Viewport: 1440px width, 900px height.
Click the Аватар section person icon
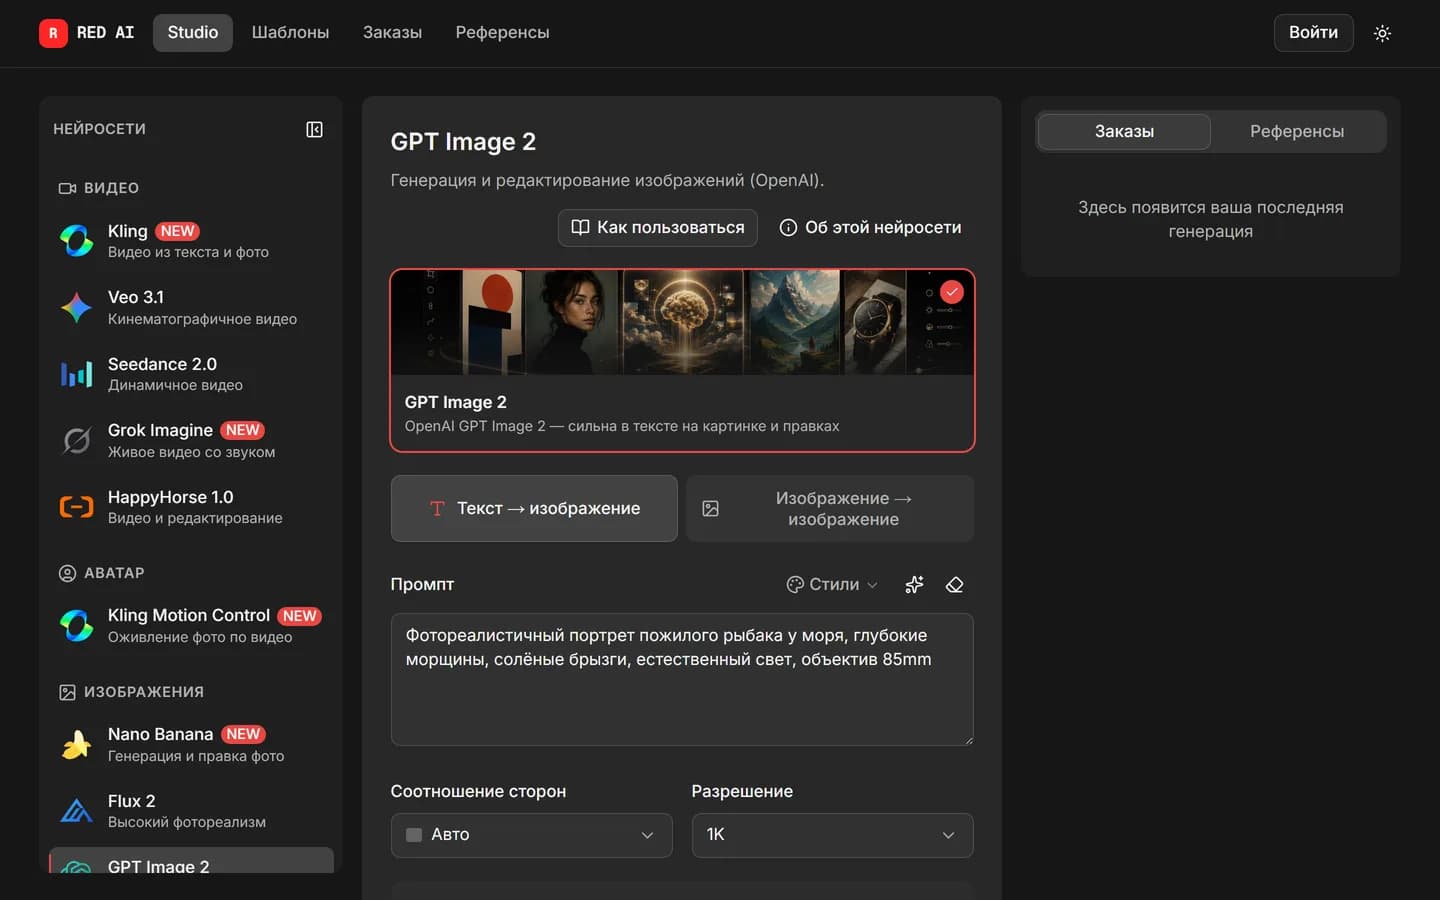tap(67, 573)
